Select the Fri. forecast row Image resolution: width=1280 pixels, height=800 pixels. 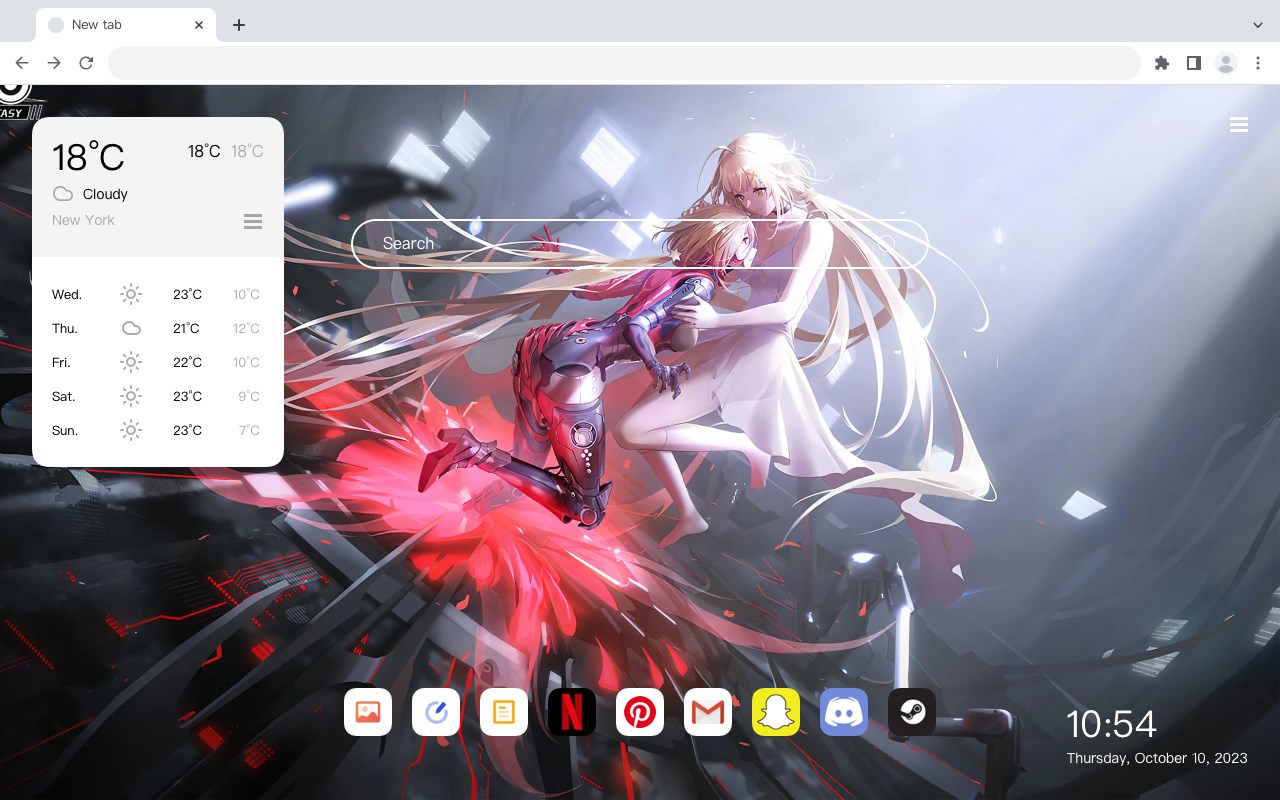(x=158, y=362)
